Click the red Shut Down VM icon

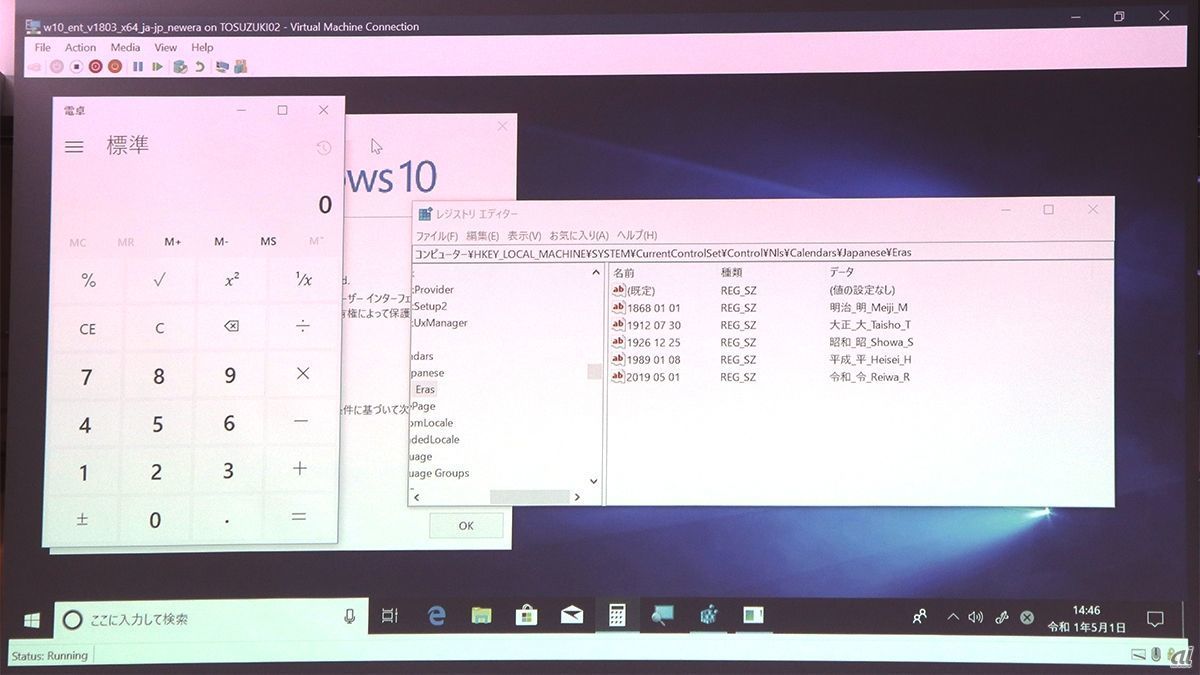point(96,66)
